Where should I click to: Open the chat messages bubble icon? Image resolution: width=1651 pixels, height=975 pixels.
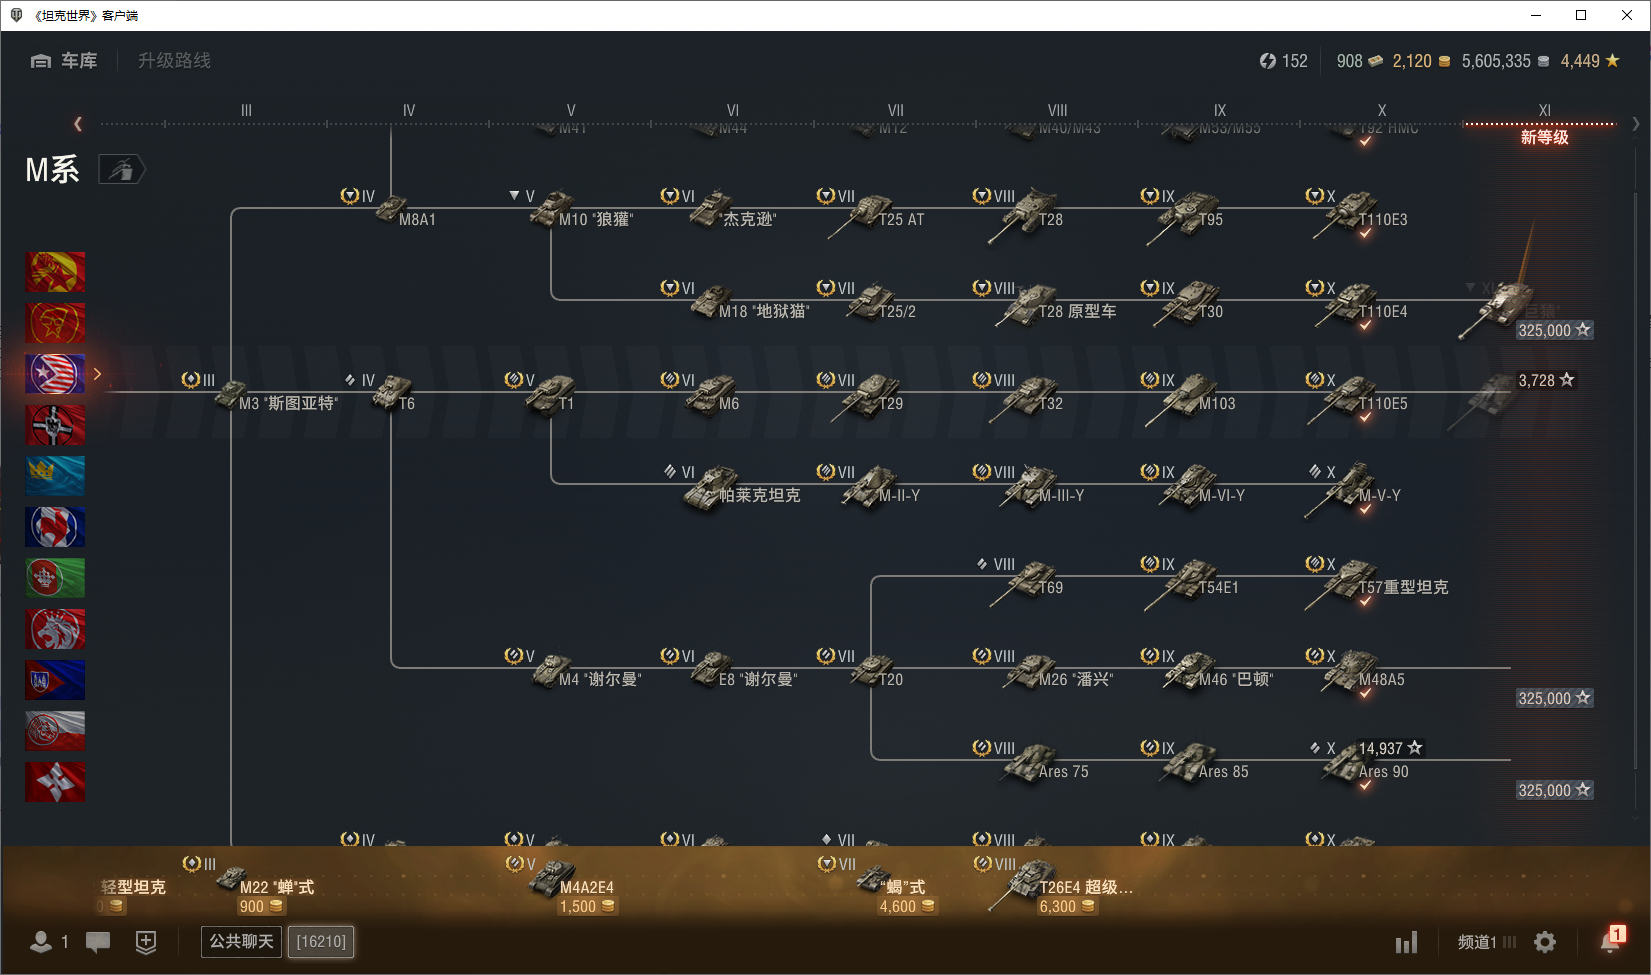point(98,942)
